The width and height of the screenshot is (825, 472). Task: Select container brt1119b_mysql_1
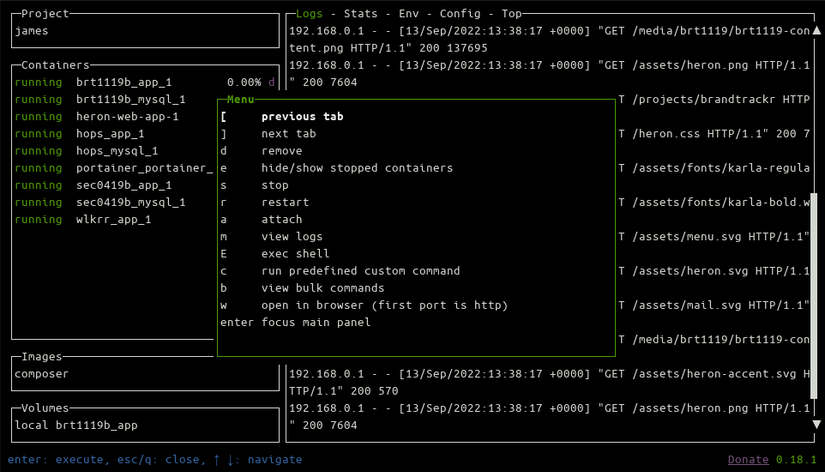click(x=115, y=99)
